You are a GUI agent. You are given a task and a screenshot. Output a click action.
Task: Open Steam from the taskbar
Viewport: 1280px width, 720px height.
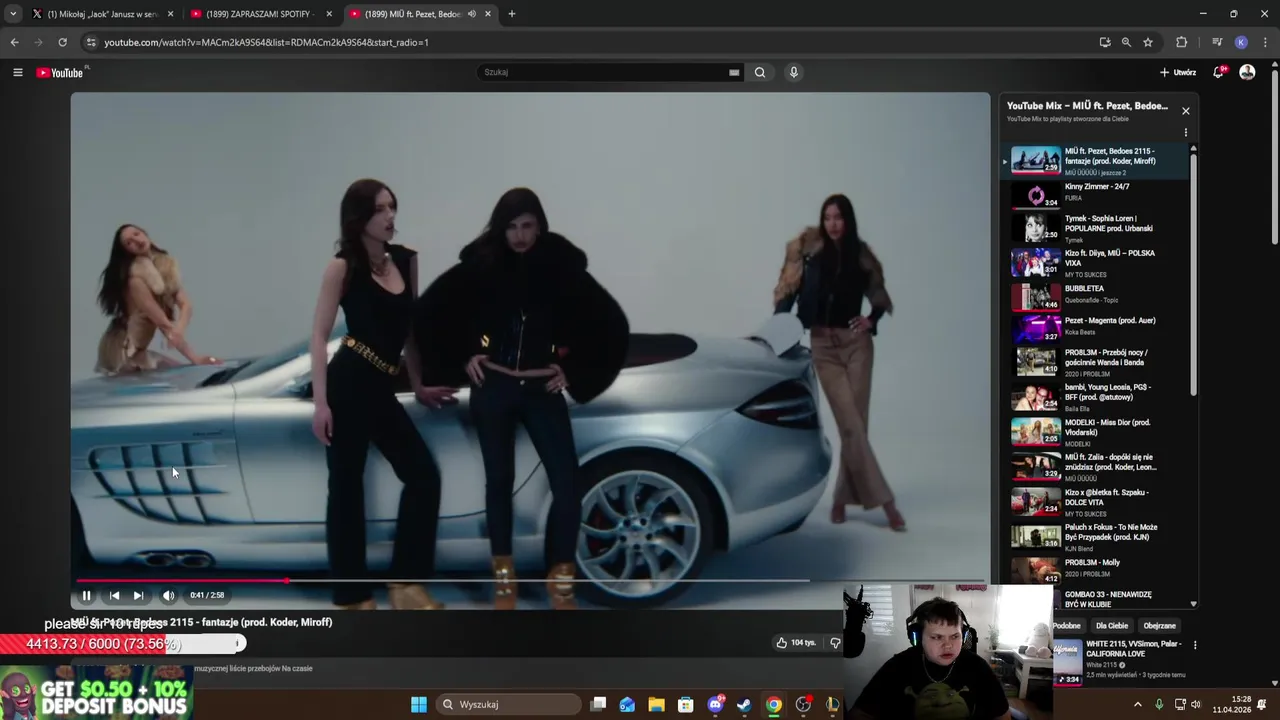(x=744, y=704)
